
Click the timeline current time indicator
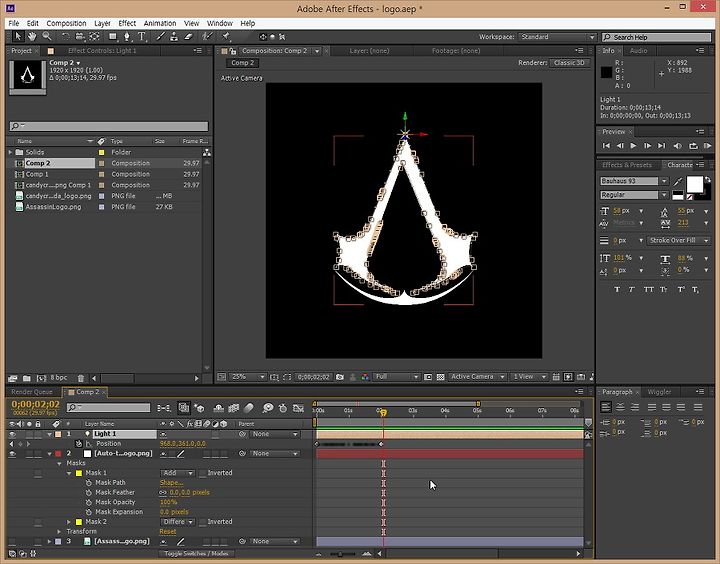[x=383, y=412]
